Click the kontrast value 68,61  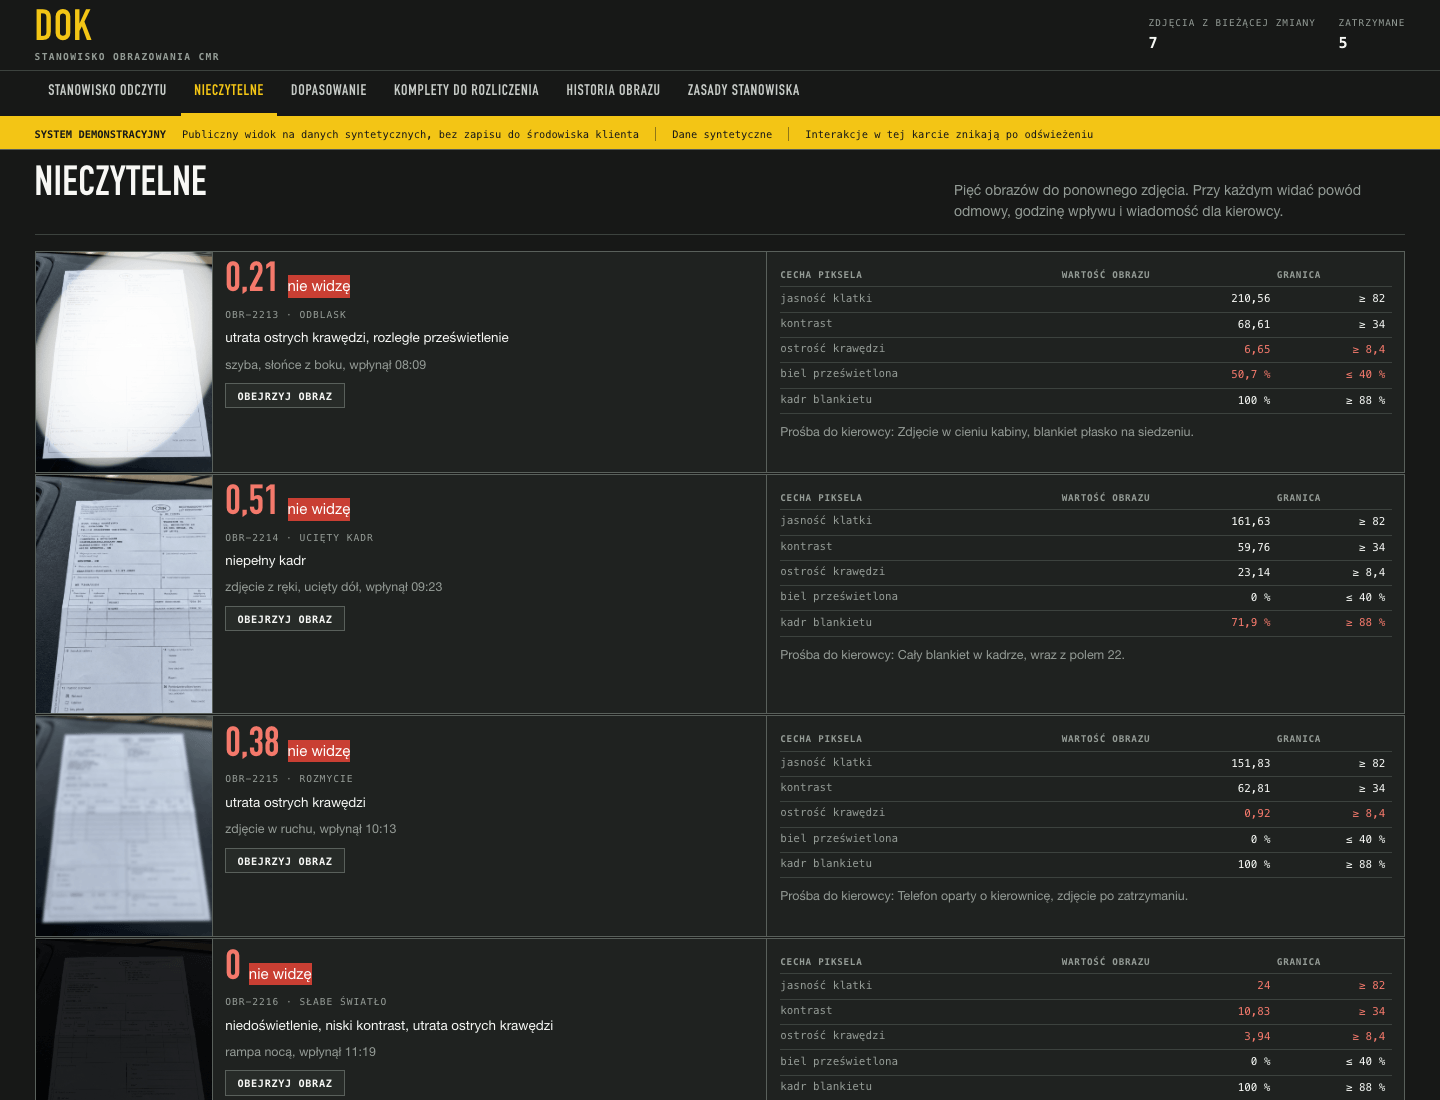click(x=1254, y=324)
